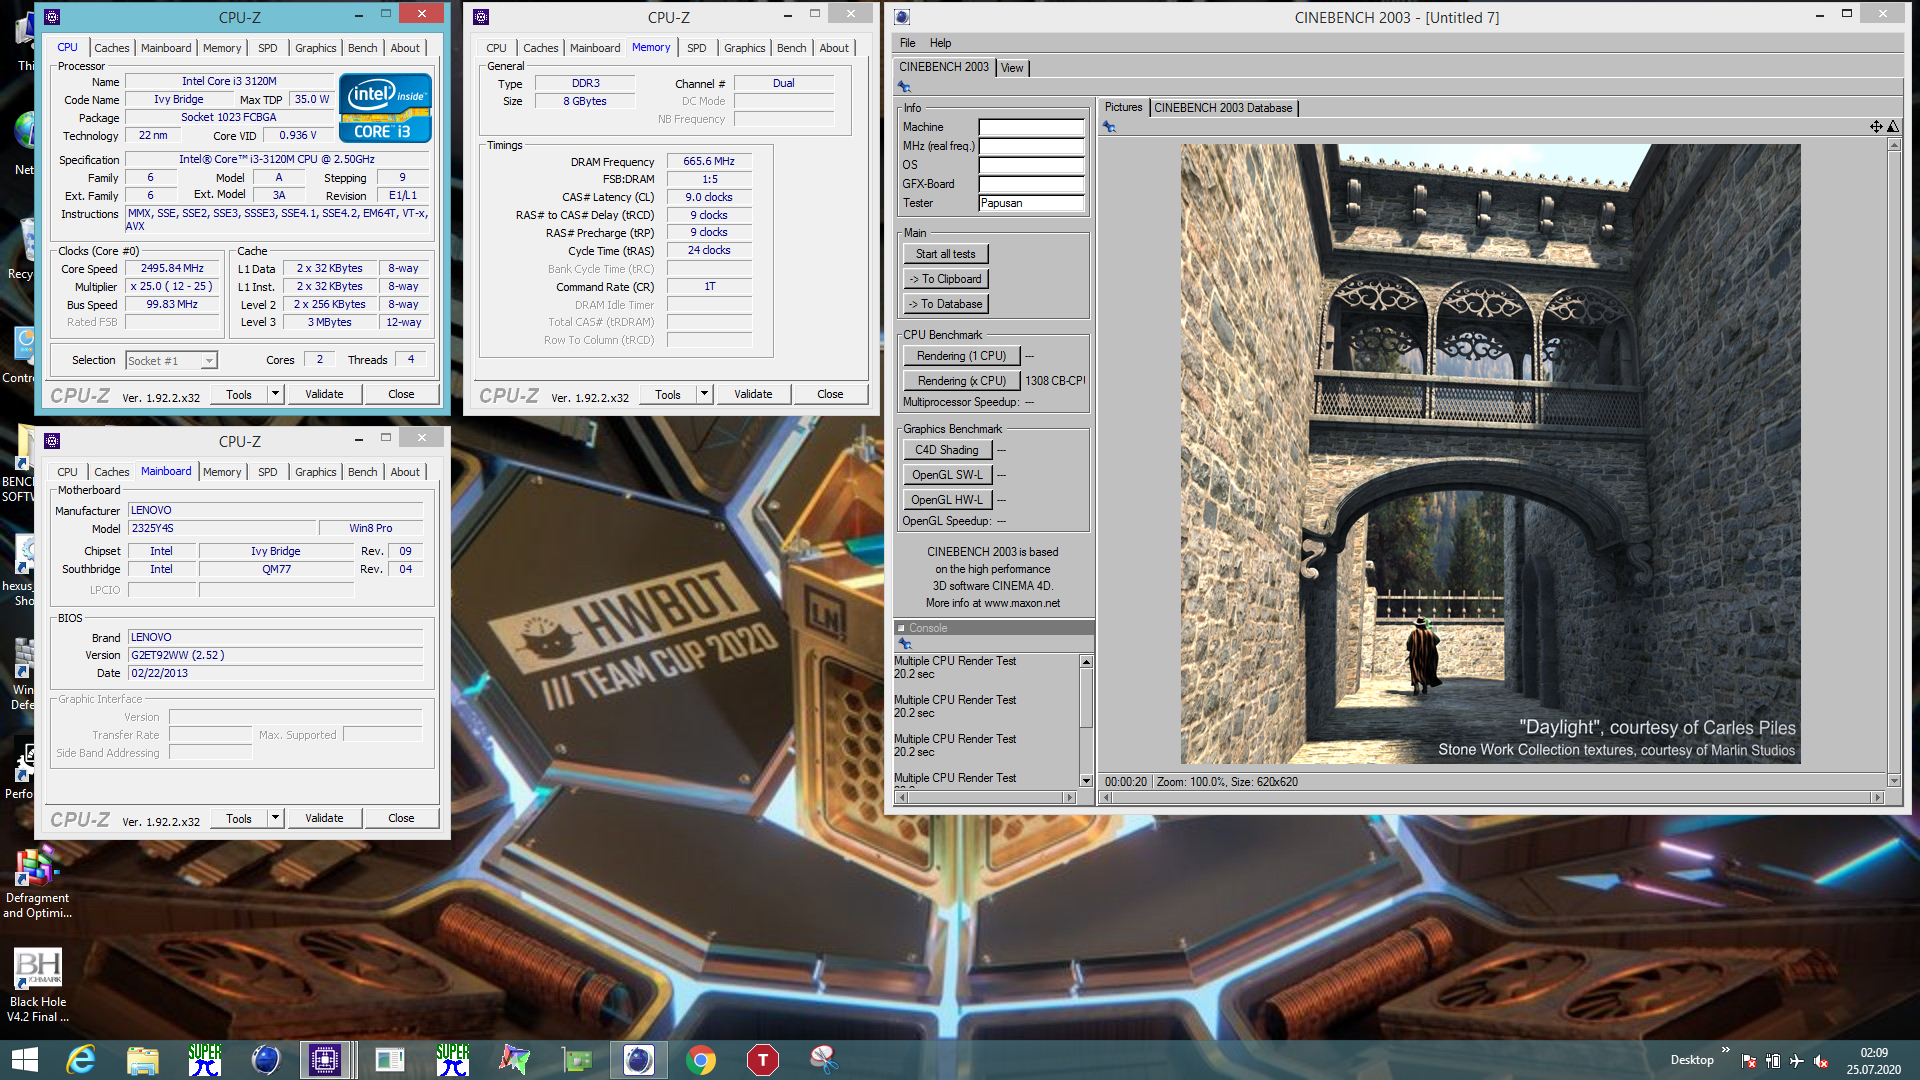Click the rendered Daylight picture
Viewport: 1920px width, 1080px height.
(1490, 454)
